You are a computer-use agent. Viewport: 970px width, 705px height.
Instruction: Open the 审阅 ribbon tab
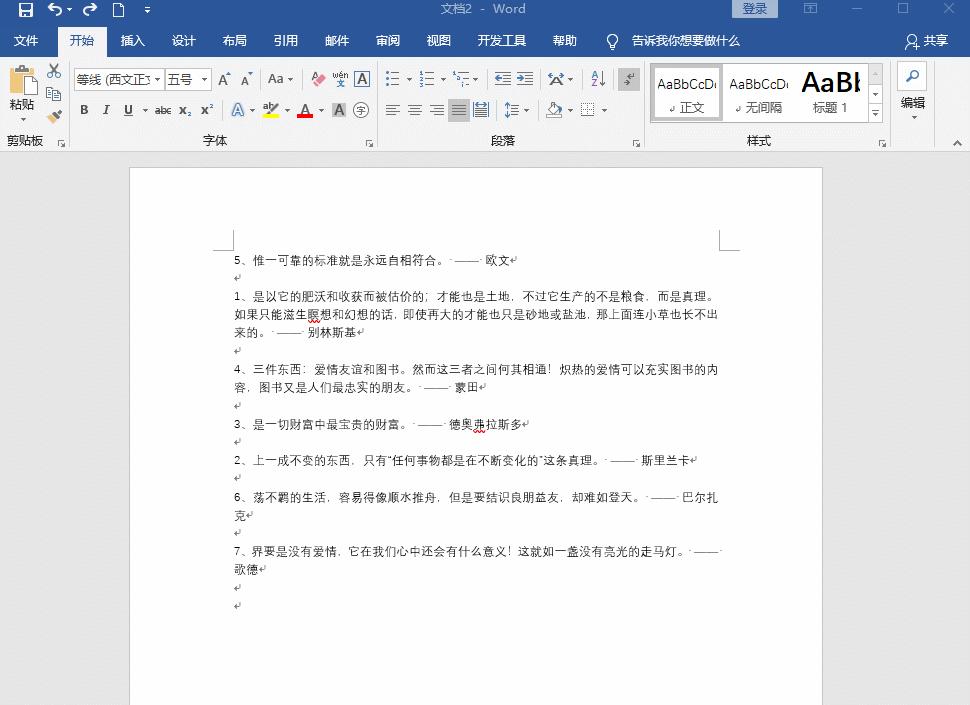387,40
